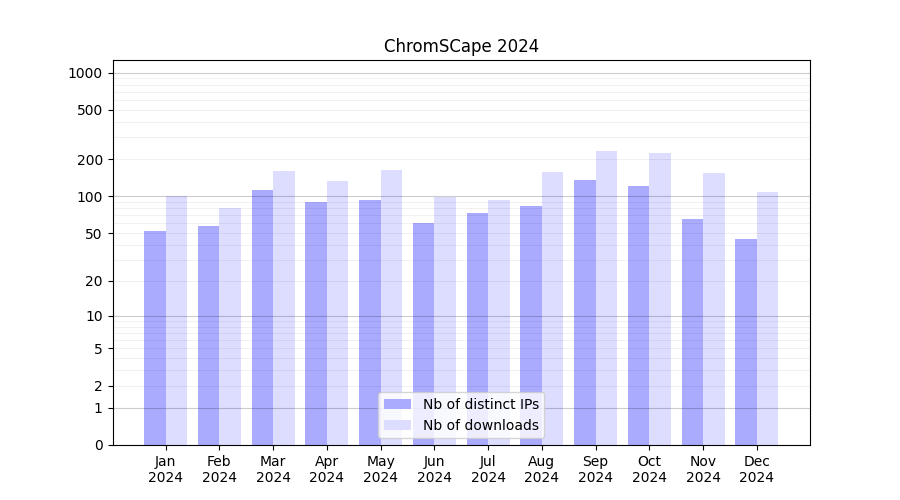Select the Feb 2024 x-axis label
The height and width of the screenshot is (500, 900).
click(x=219, y=469)
